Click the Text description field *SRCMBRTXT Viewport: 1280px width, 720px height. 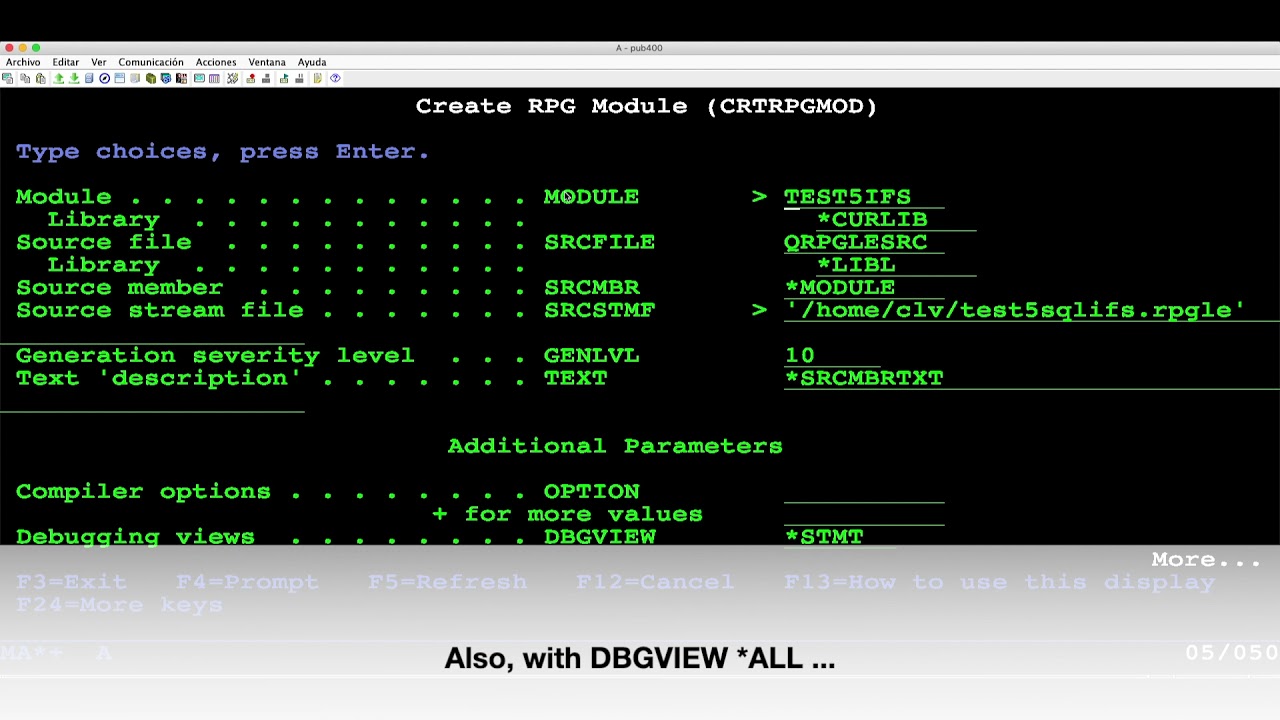1032,378
